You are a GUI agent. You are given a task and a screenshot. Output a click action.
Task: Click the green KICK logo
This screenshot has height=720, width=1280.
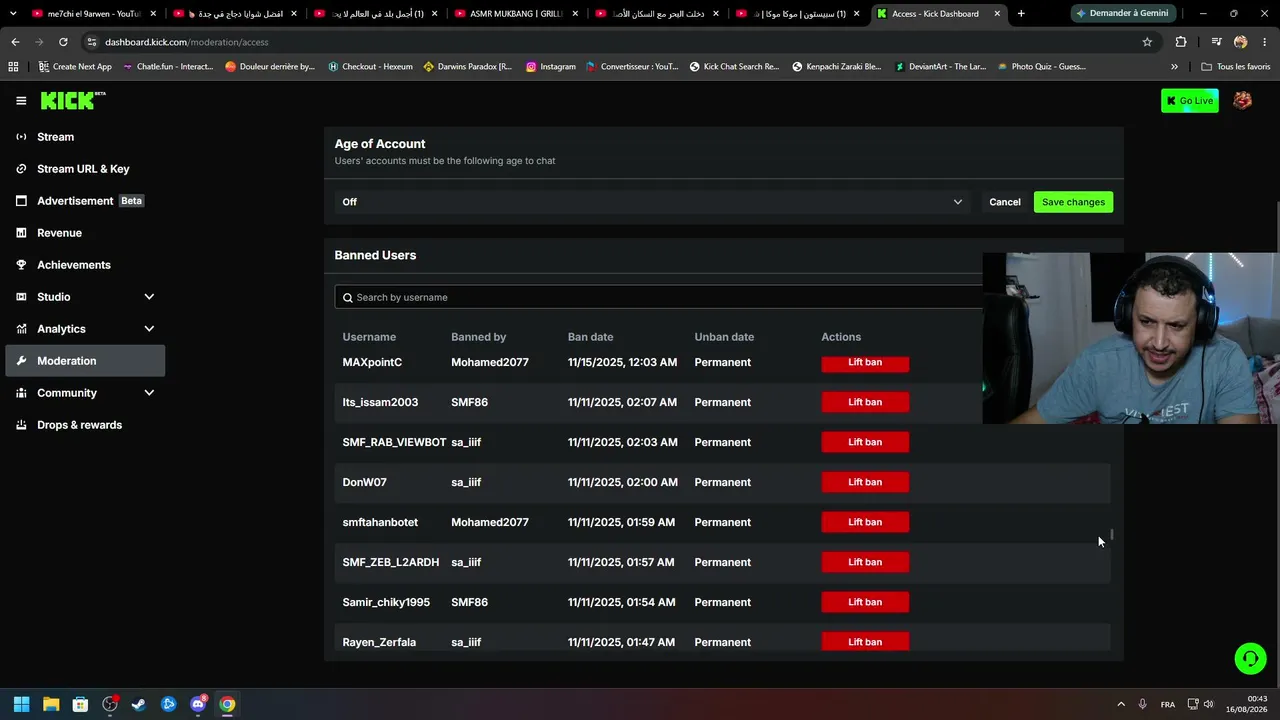click(72, 100)
